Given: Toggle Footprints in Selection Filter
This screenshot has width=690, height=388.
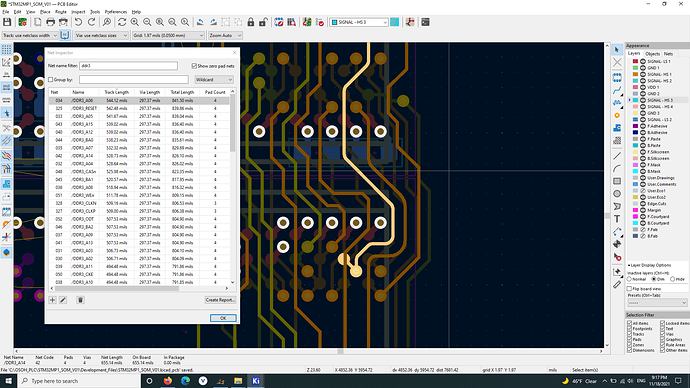Looking at the screenshot, I should coord(629,329).
